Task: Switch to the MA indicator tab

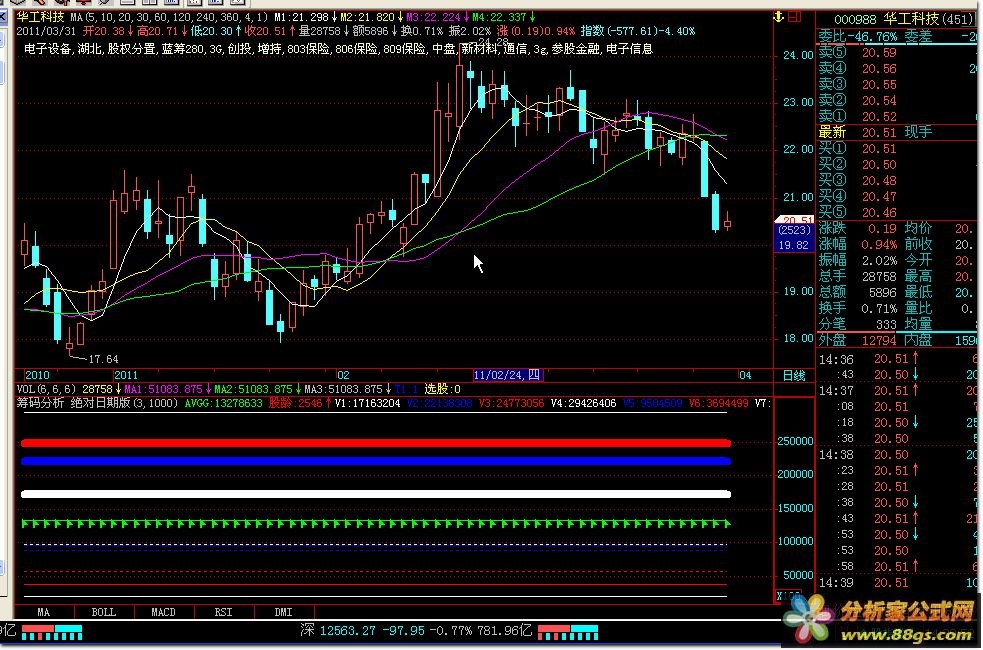Action: (43, 612)
